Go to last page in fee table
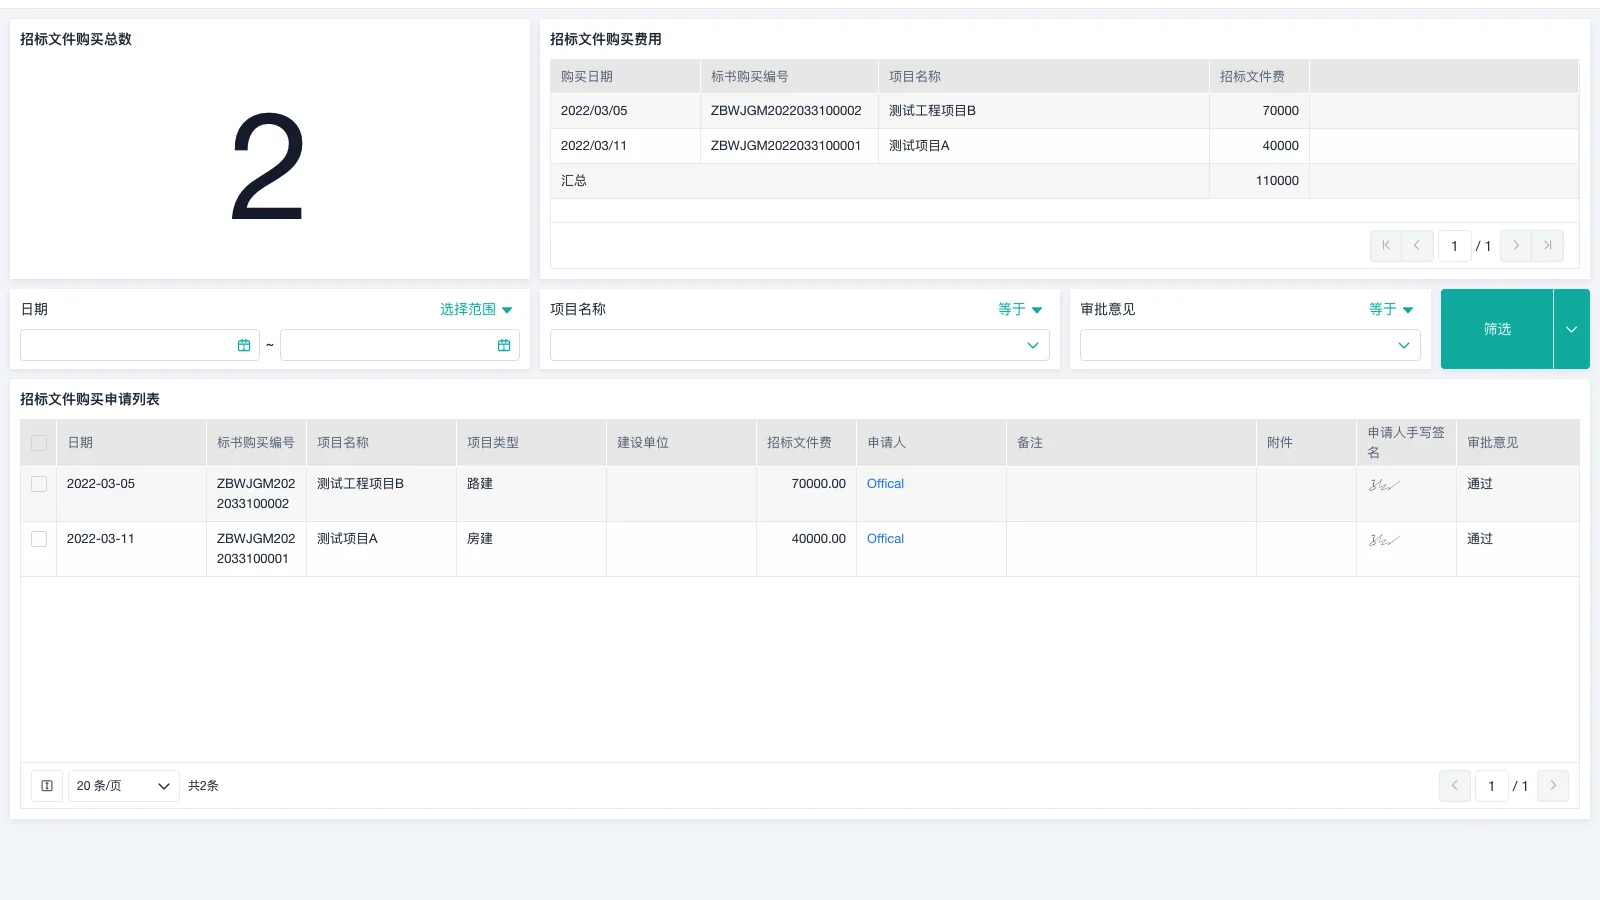The height and width of the screenshot is (900, 1600). tap(1548, 246)
